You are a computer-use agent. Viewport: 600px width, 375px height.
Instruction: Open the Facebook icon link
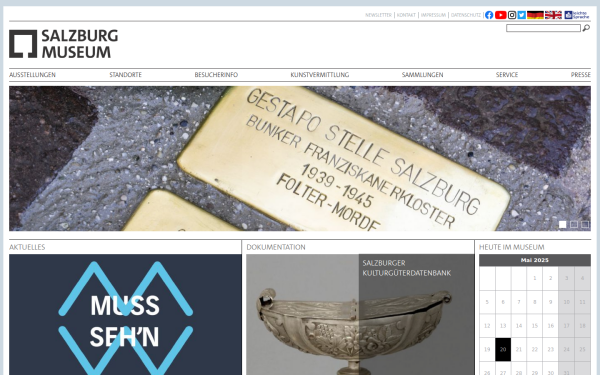489,15
